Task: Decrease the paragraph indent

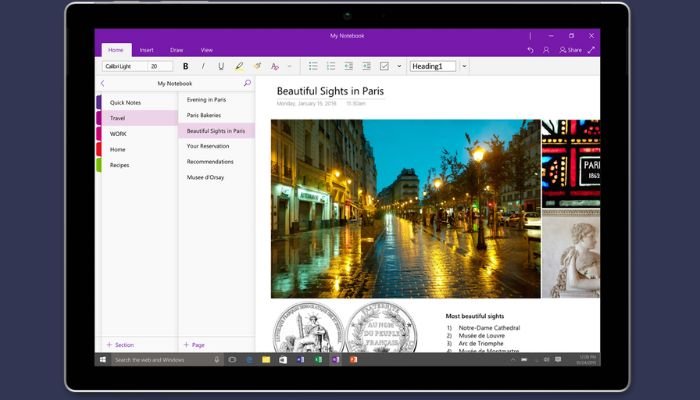Action: point(348,66)
